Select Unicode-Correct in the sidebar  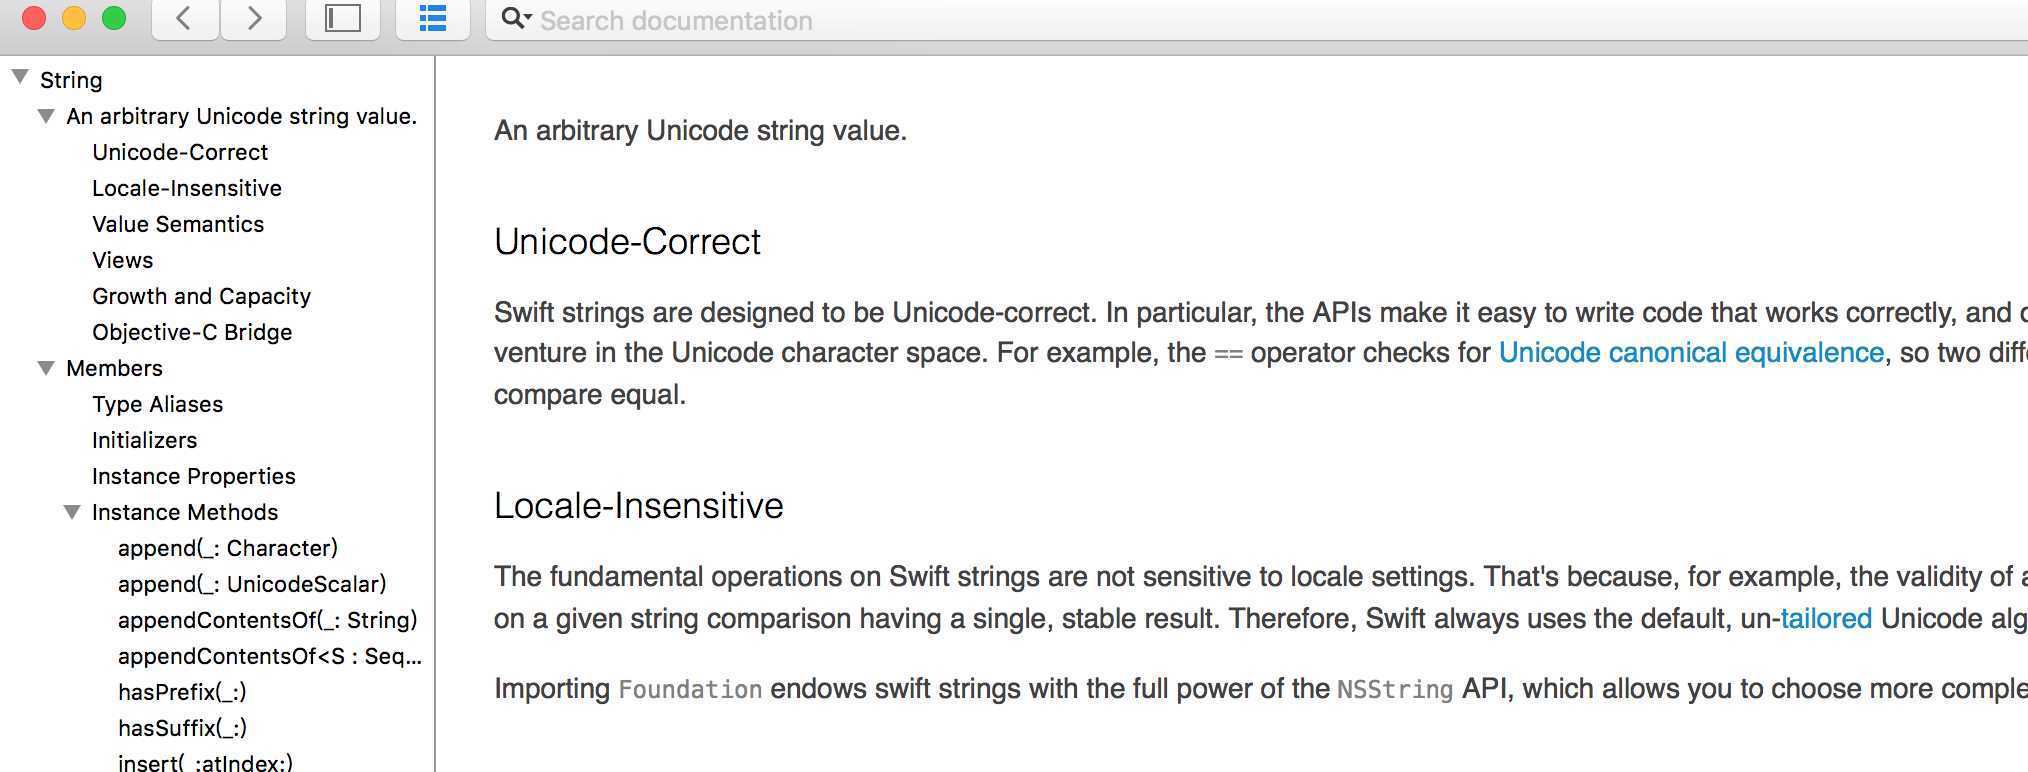coord(180,152)
